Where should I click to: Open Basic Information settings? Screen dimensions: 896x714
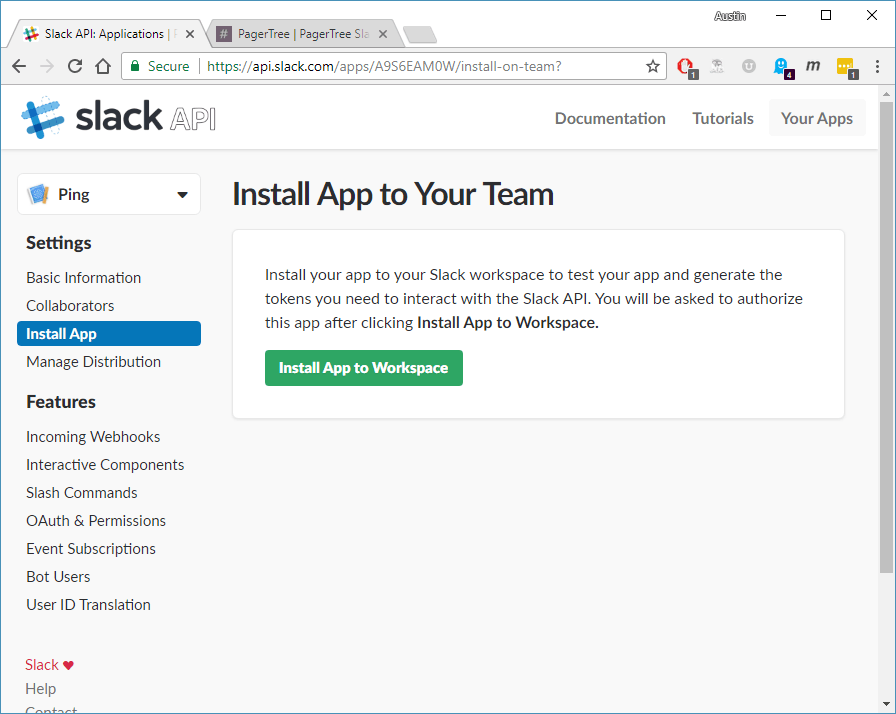(x=83, y=278)
